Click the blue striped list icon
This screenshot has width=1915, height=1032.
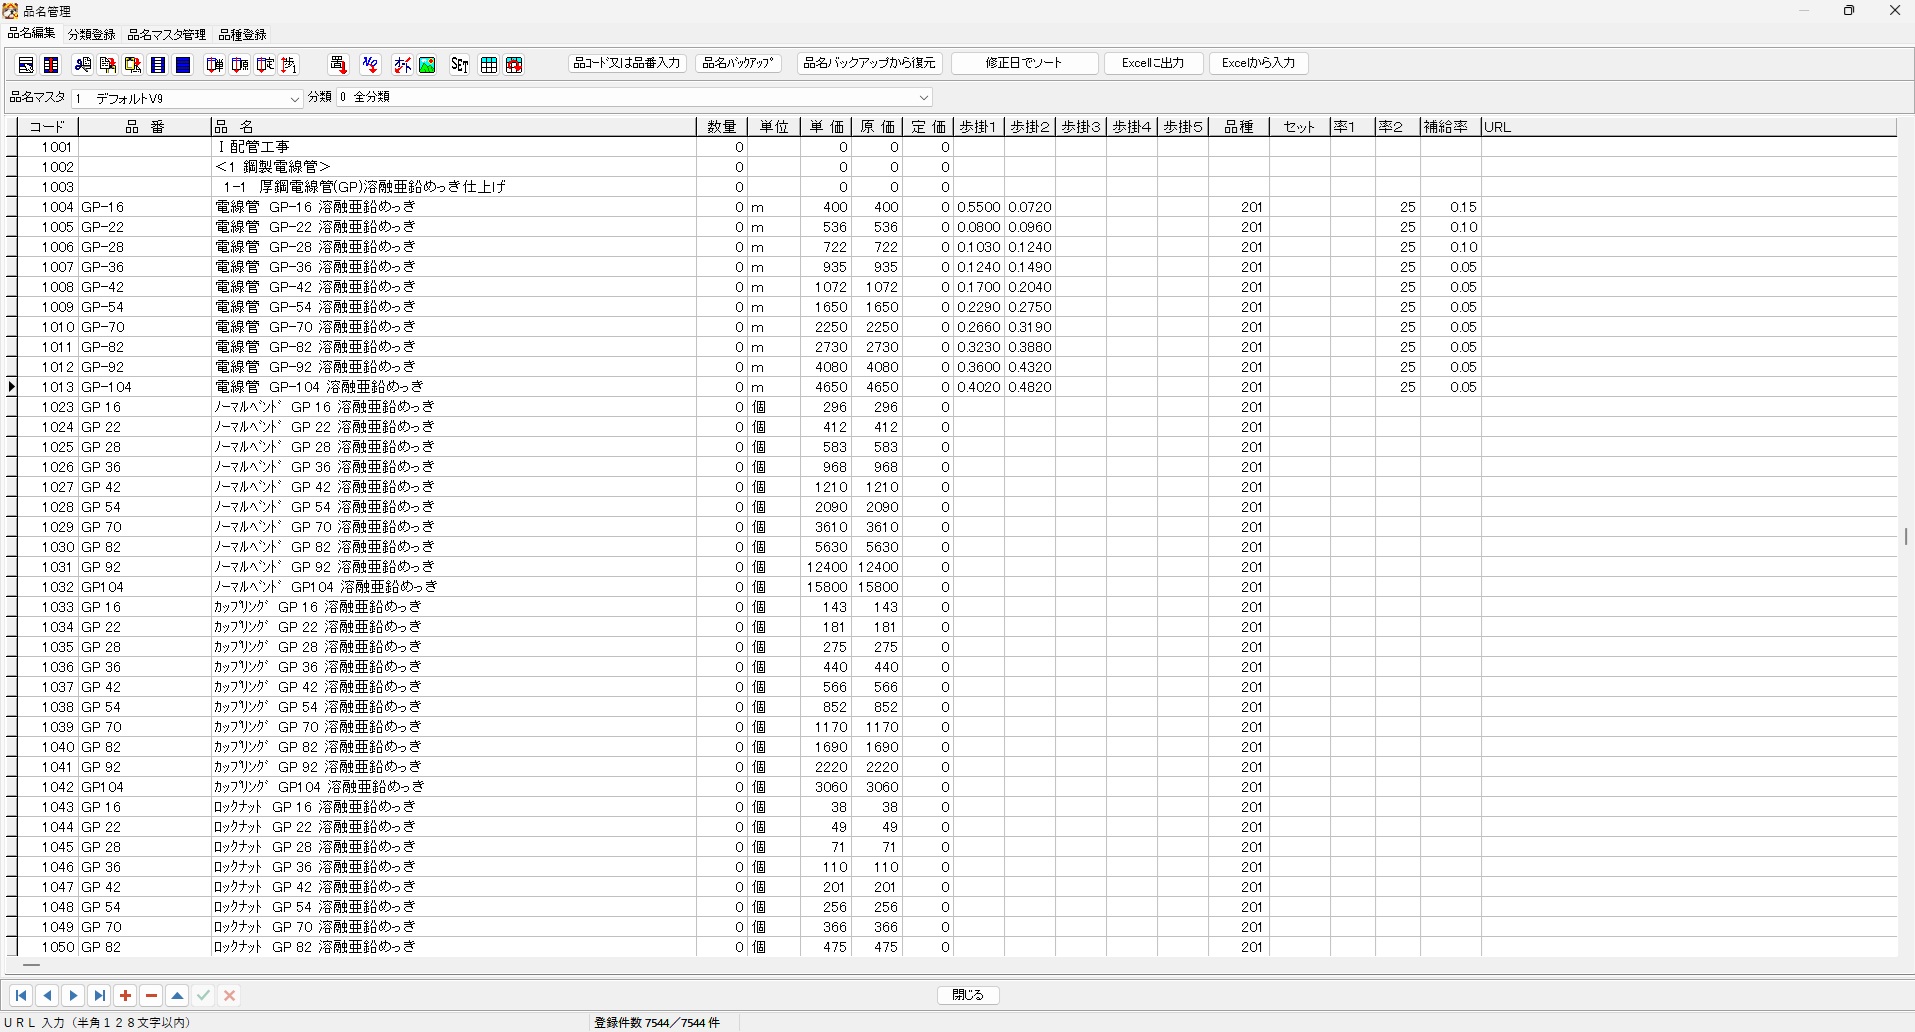158,65
